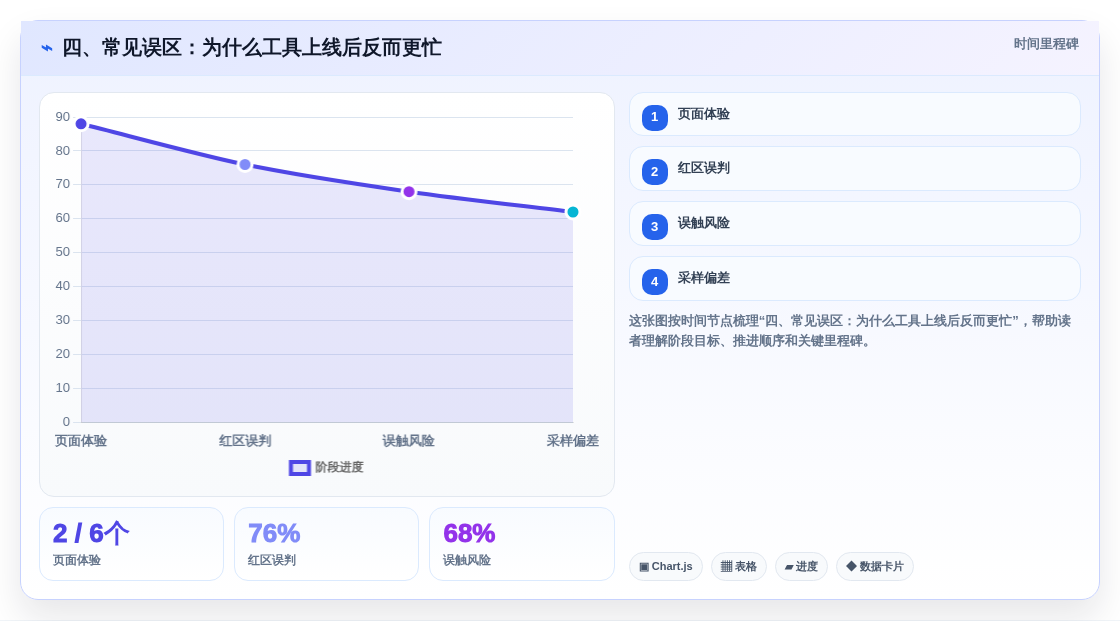Click the number 1 badge for 页面体验
The image size is (1120, 621).
coord(654,117)
